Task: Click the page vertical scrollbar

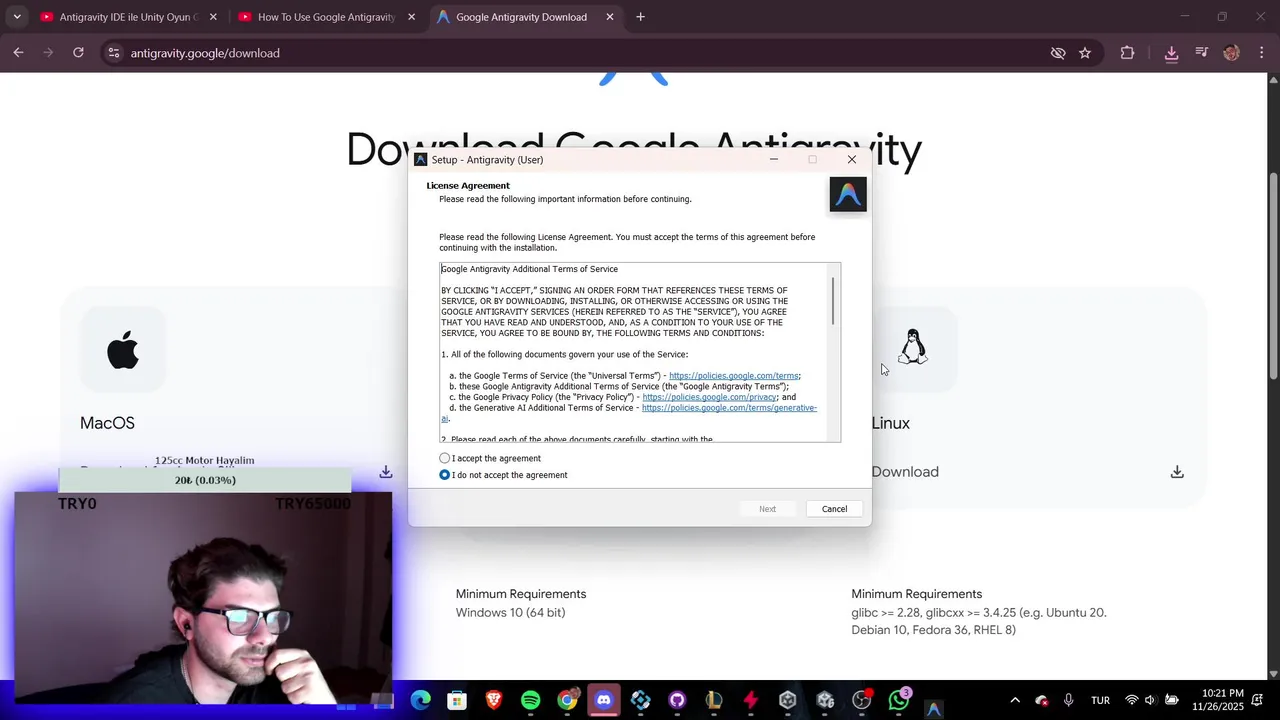Action: [x=1273, y=276]
